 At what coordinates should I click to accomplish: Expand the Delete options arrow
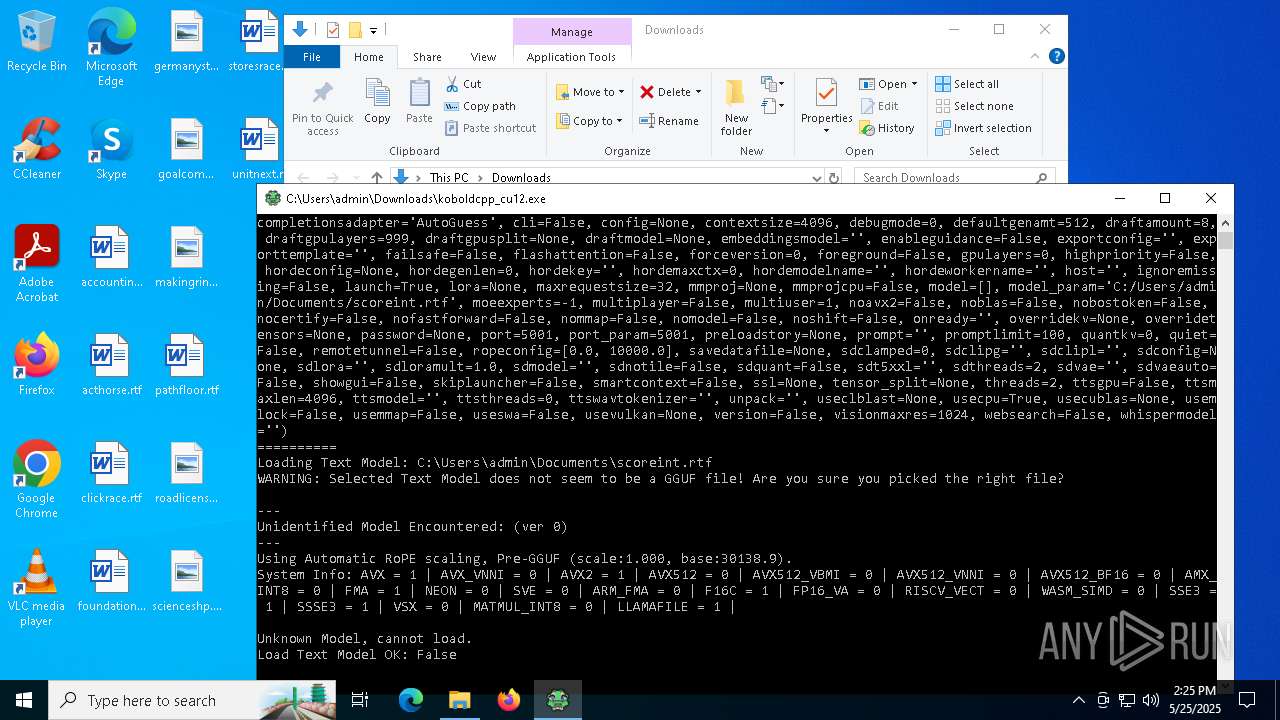pyautogui.click(x=698, y=92)
